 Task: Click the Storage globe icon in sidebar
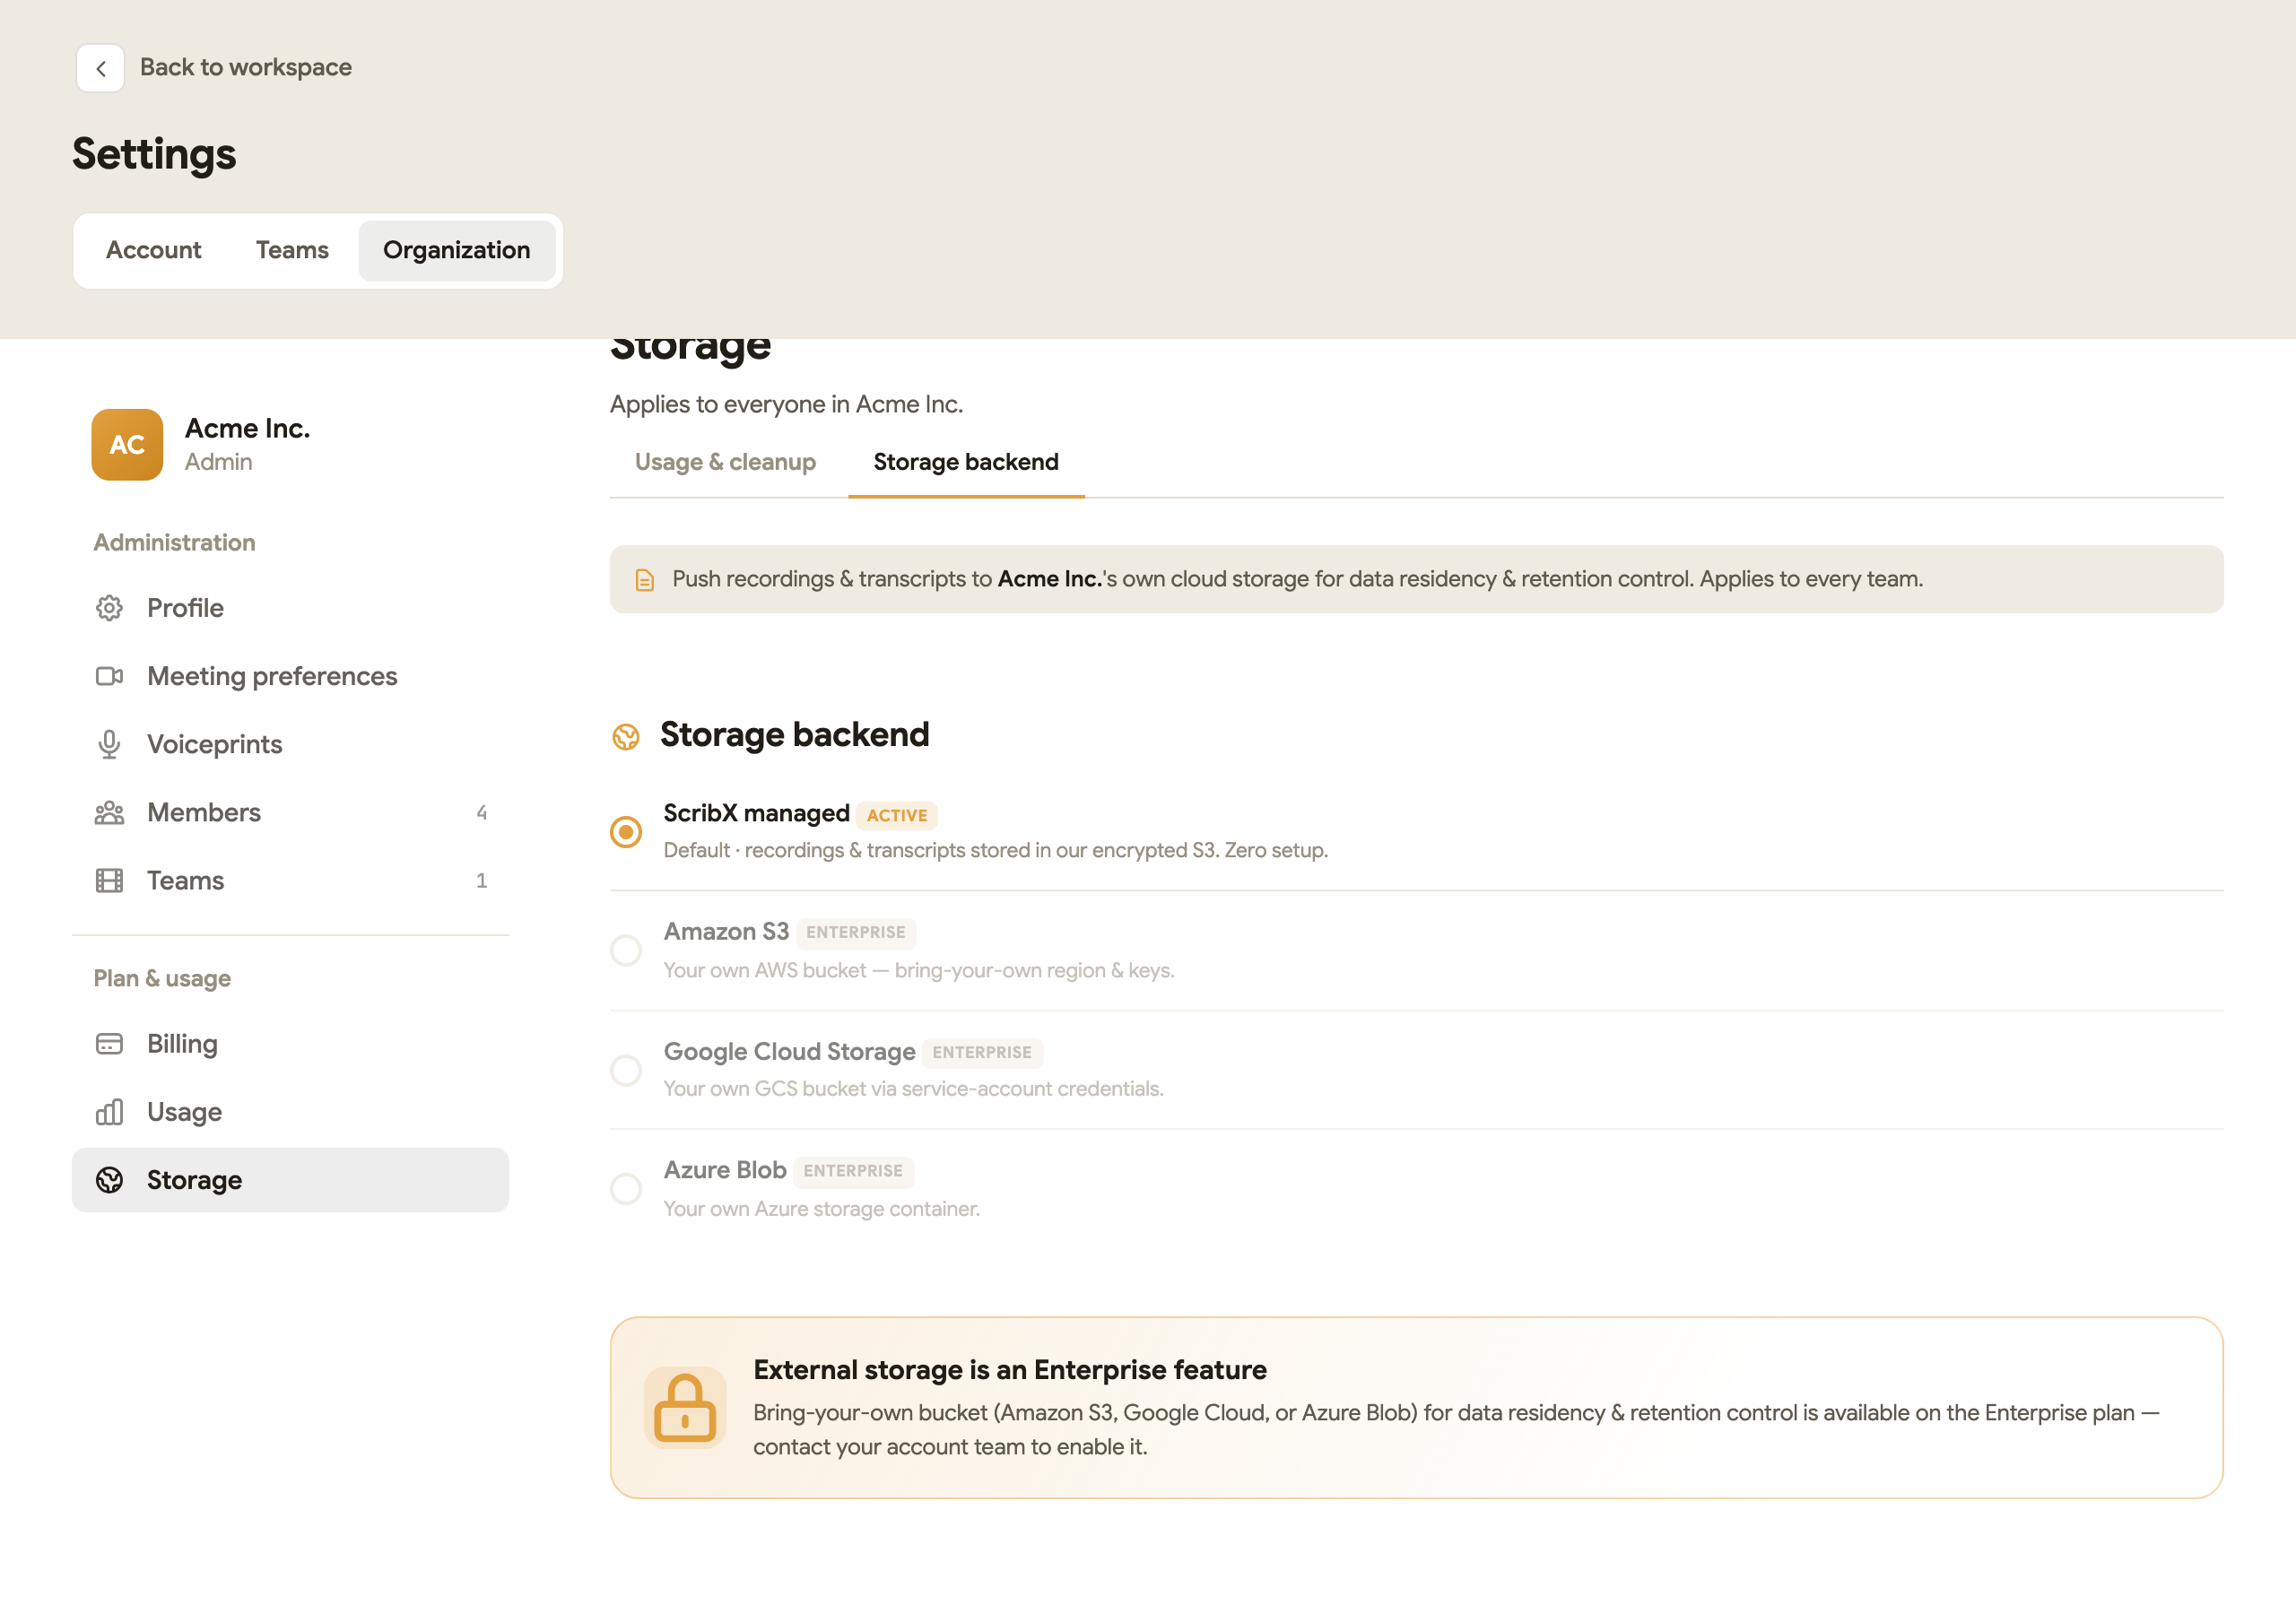109,1180
